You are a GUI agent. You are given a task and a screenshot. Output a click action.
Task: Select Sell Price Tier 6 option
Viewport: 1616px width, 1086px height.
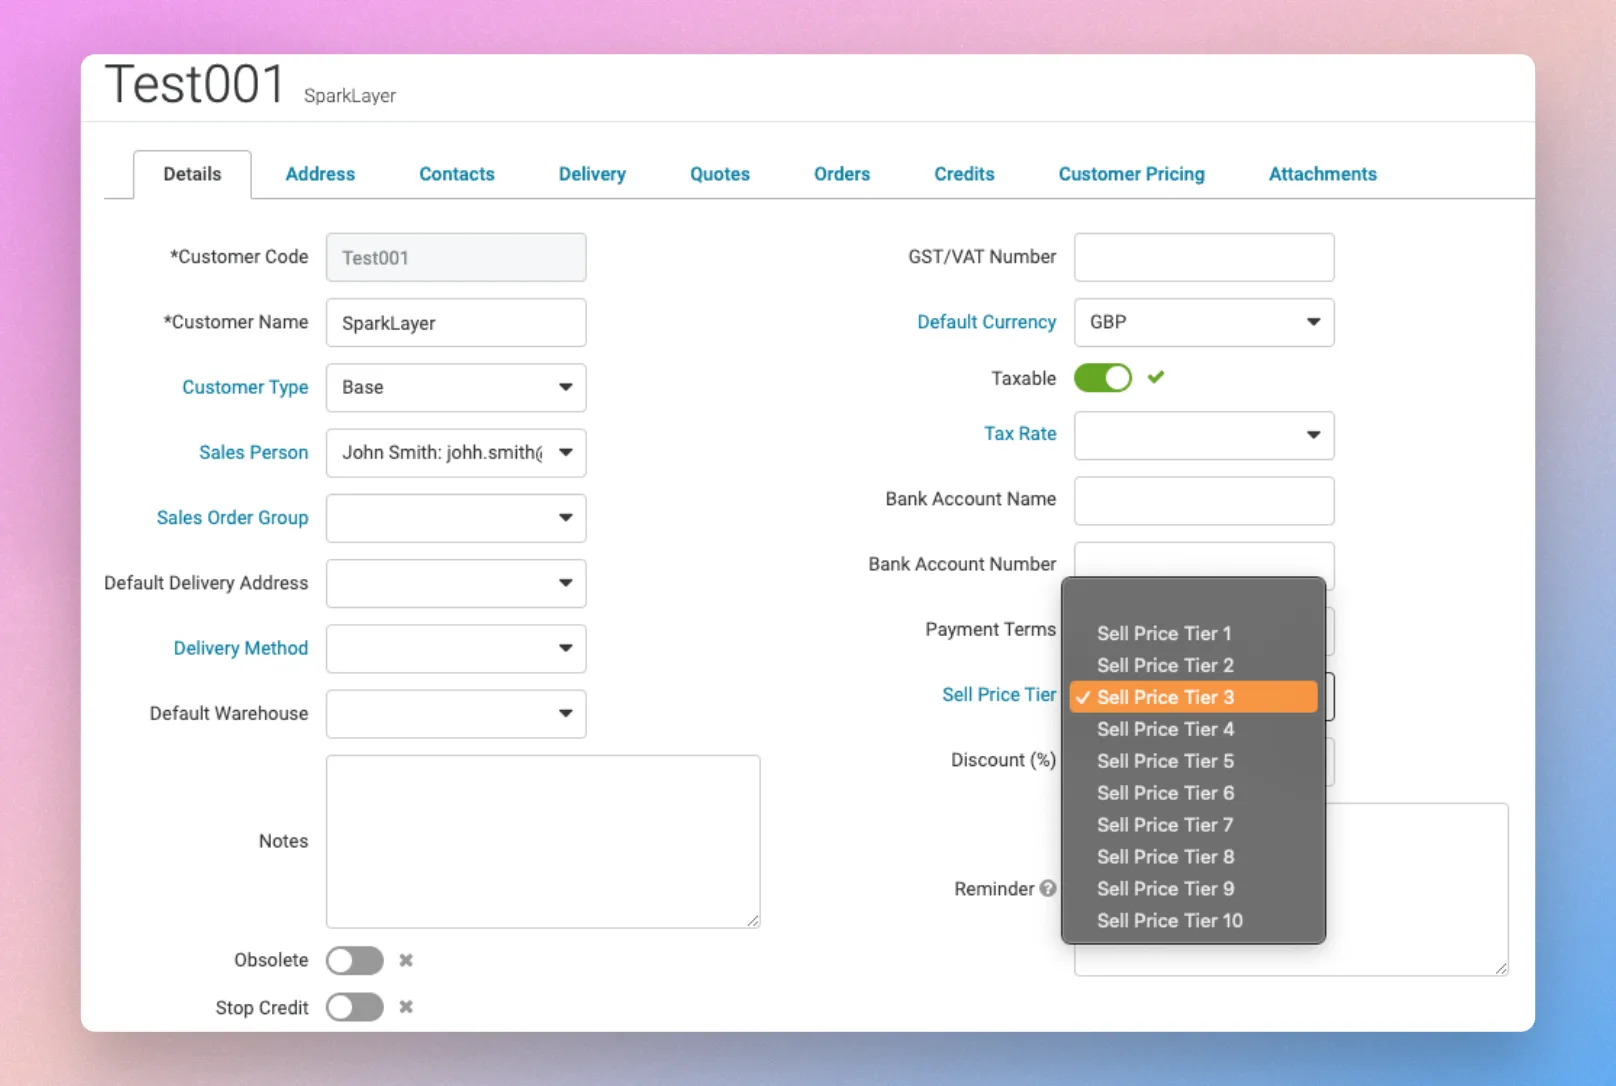pyautogui.click(x=1194, y=793)
